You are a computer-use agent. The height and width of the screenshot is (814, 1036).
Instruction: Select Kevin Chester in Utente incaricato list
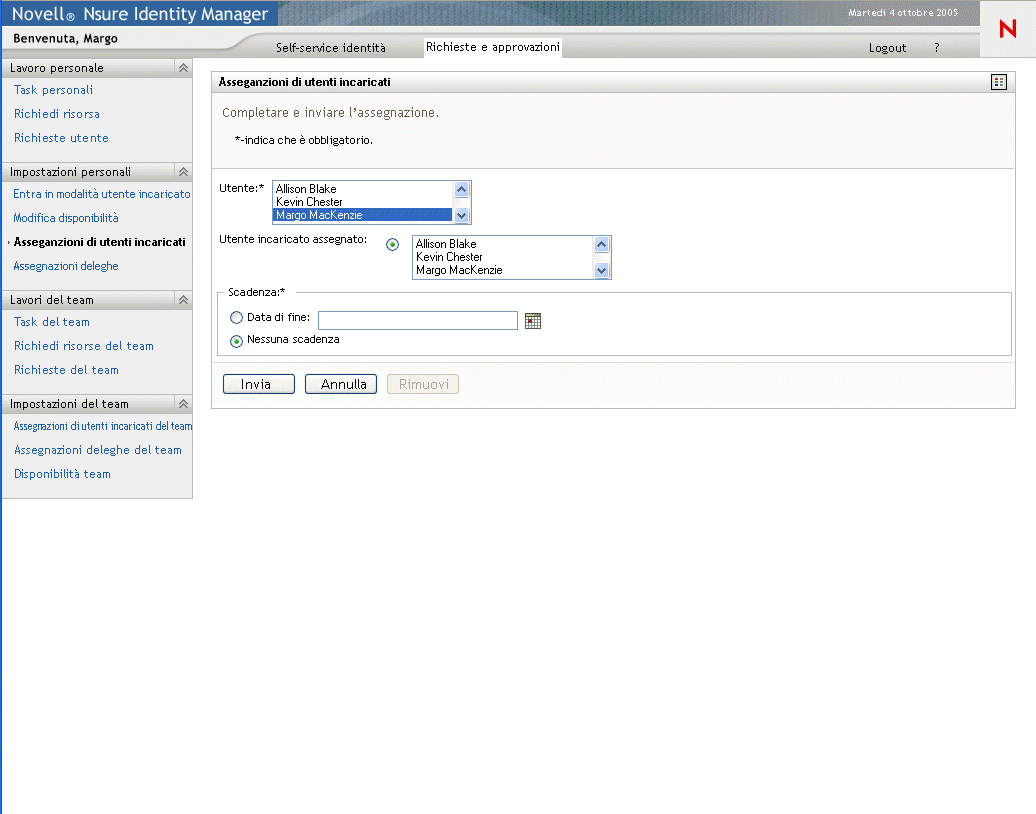[x=503, y=257]
